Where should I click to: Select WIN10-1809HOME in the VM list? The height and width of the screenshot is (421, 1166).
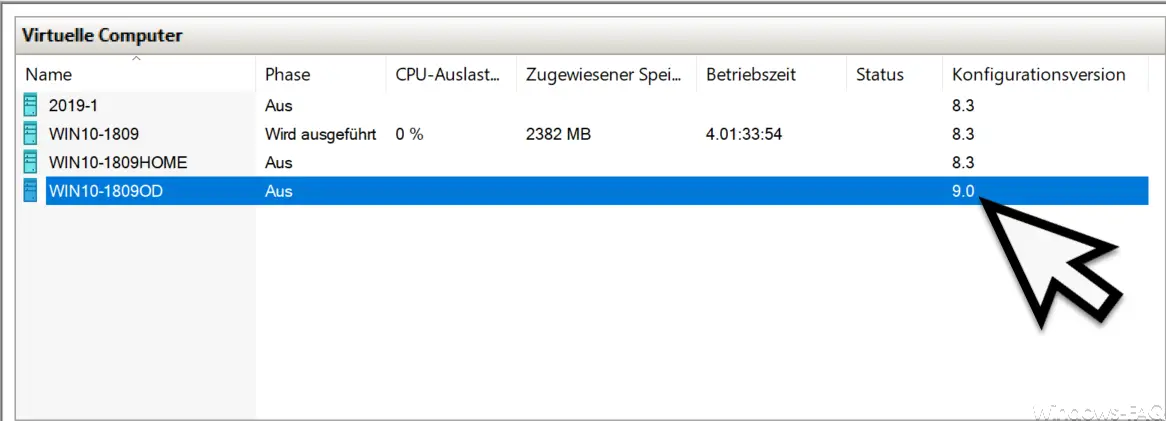(118, 163)
